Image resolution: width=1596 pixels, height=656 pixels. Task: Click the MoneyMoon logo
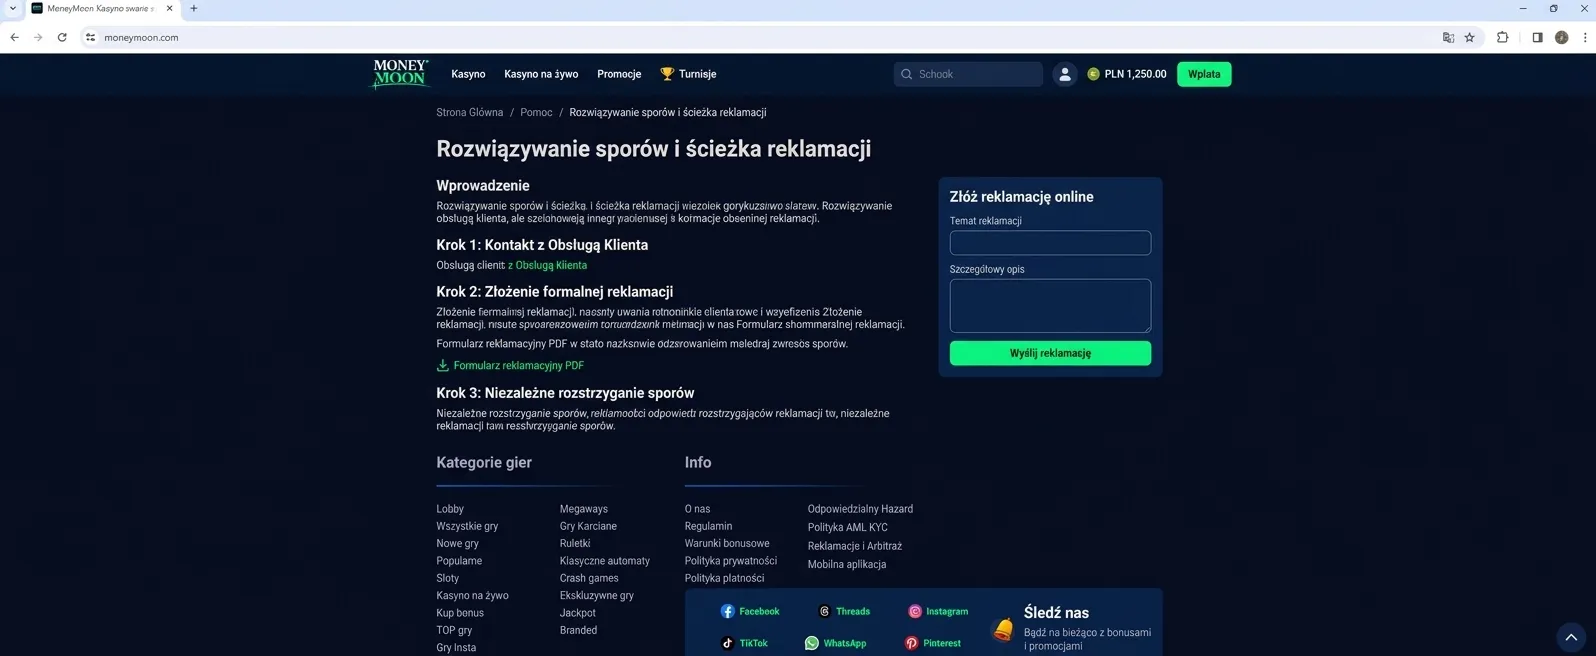pos(400,74)
